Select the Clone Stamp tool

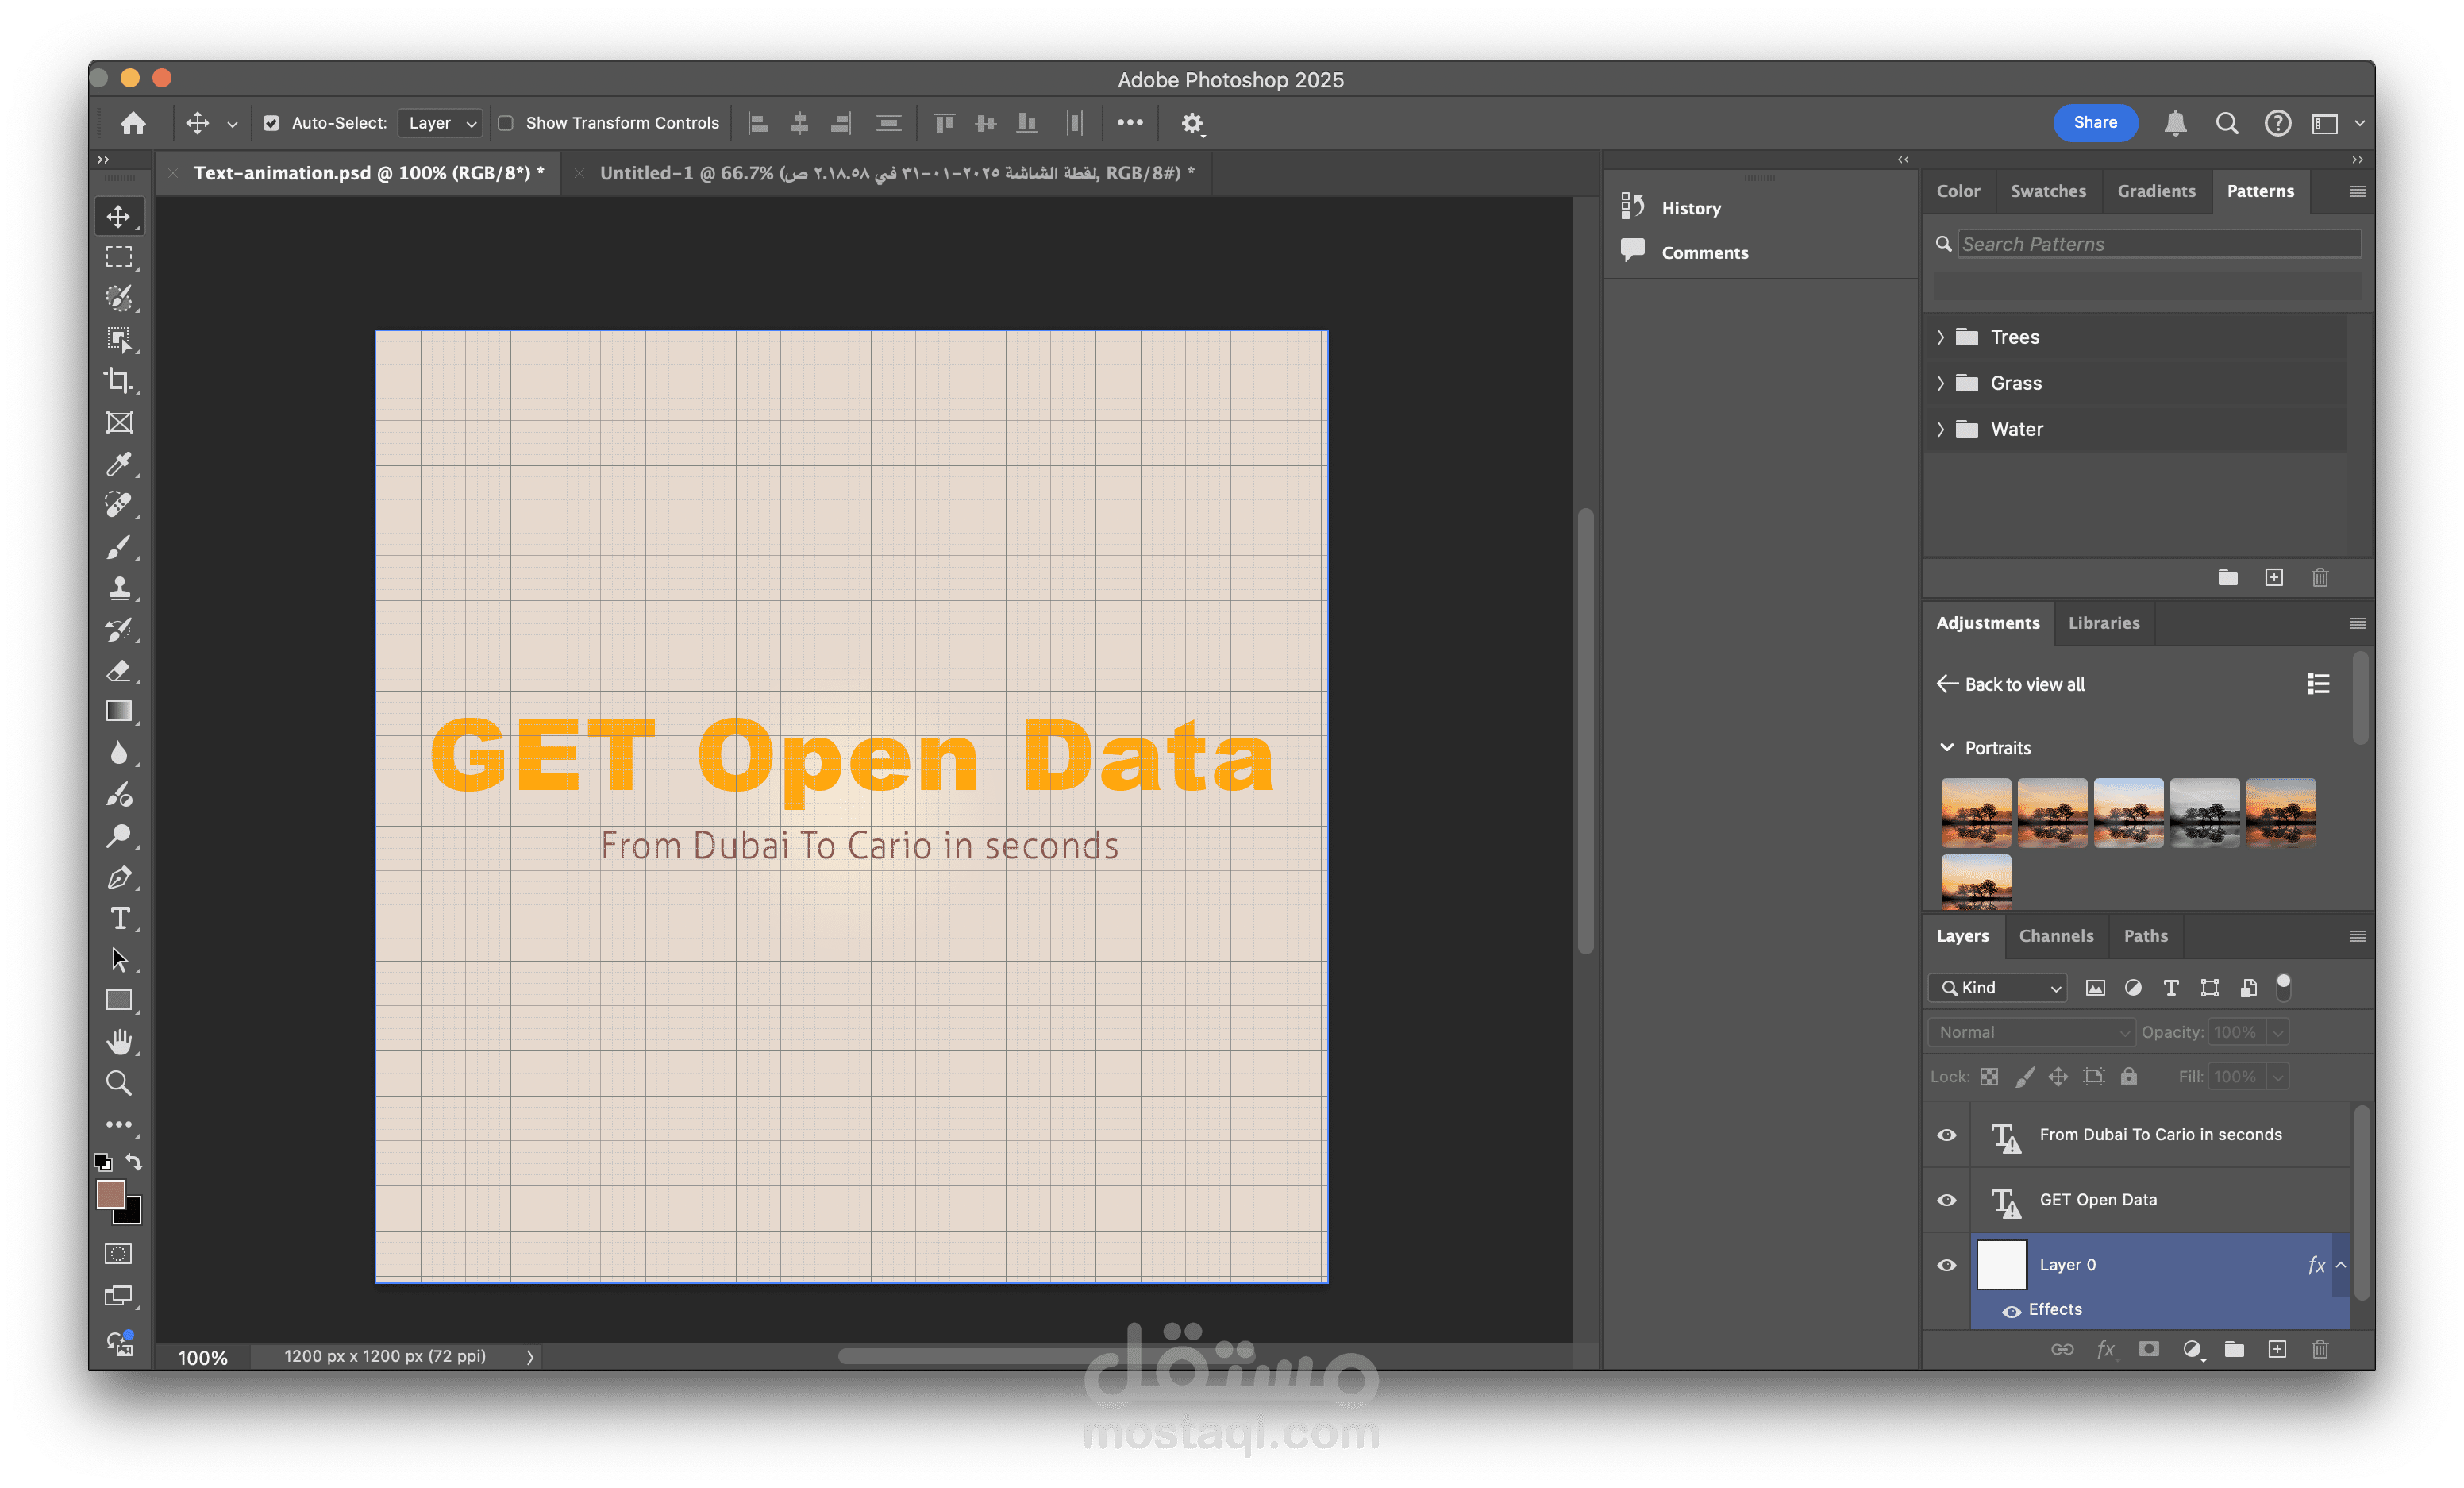[x=118, y=588]
